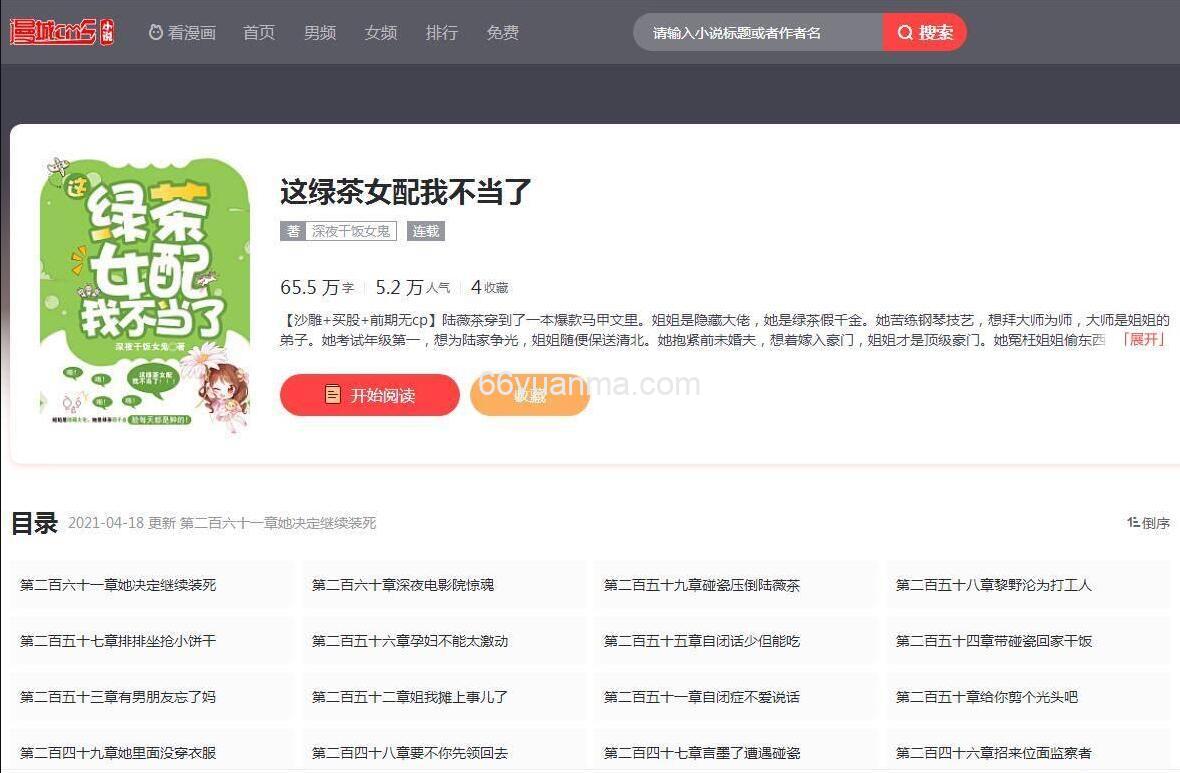Open the 首页 menu item
The height and width of the screenshot is (773, 1180).
(x=258, y=31)
